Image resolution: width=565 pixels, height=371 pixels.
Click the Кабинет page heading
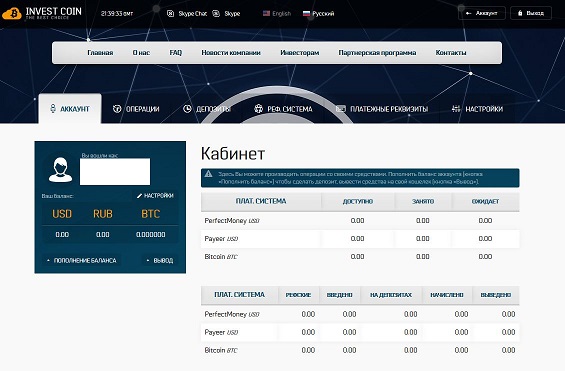(x=233, y=154)
